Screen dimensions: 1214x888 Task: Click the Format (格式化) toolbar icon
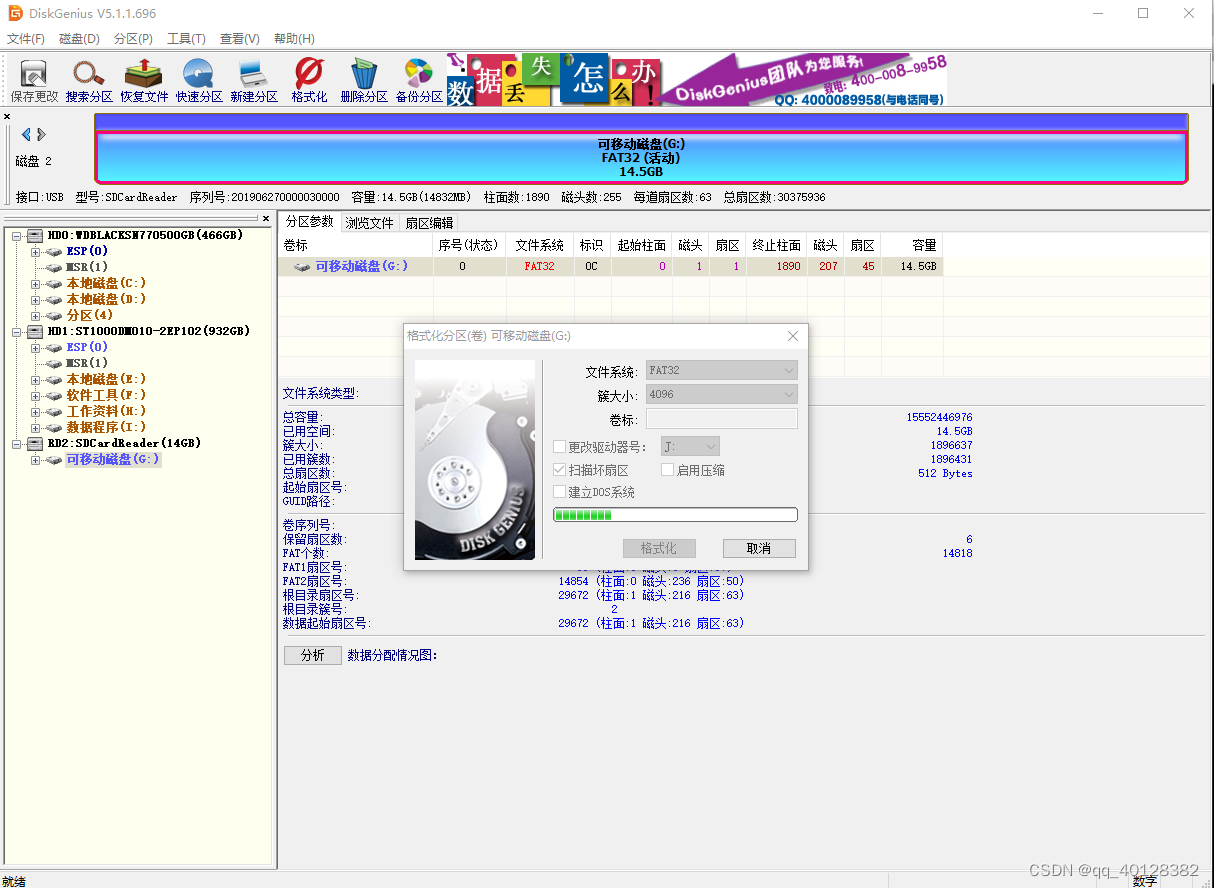pyautogui.click(x=309, y=80)
